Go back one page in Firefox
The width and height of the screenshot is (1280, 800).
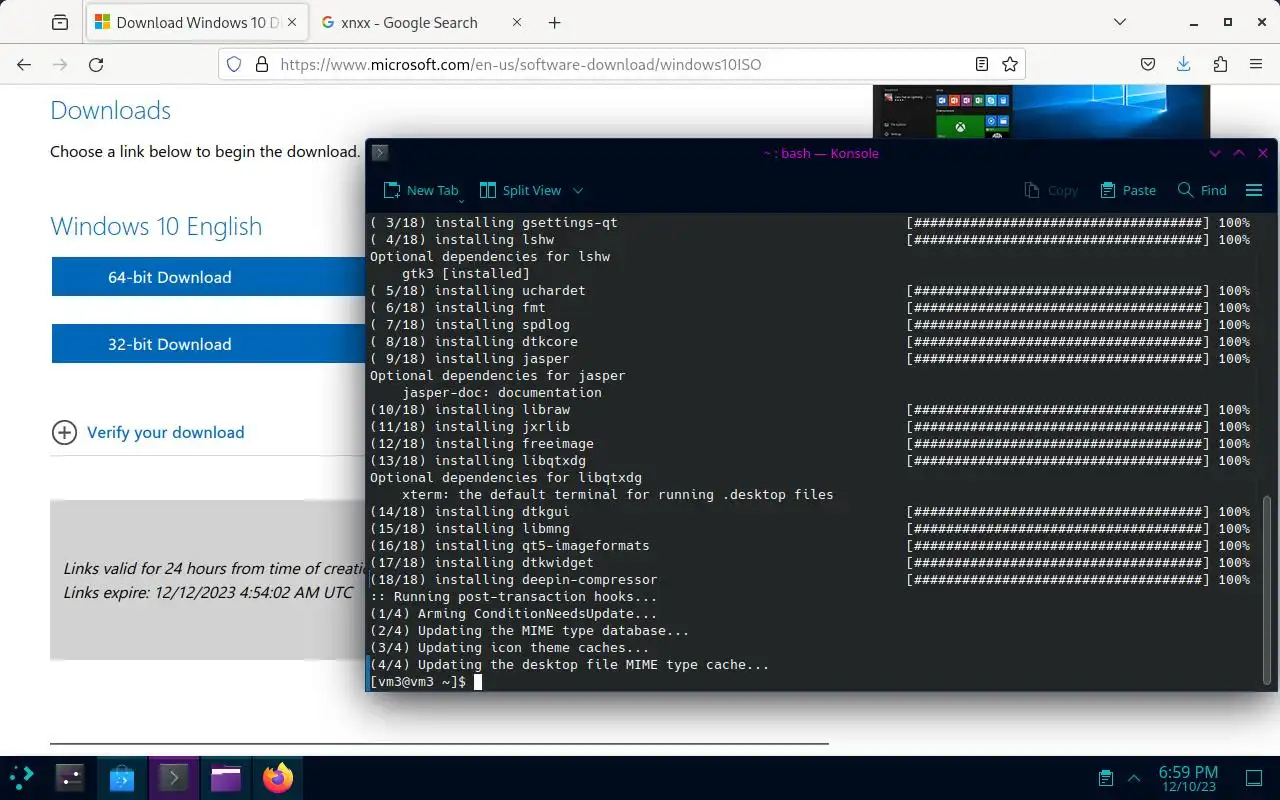(24, 64)
